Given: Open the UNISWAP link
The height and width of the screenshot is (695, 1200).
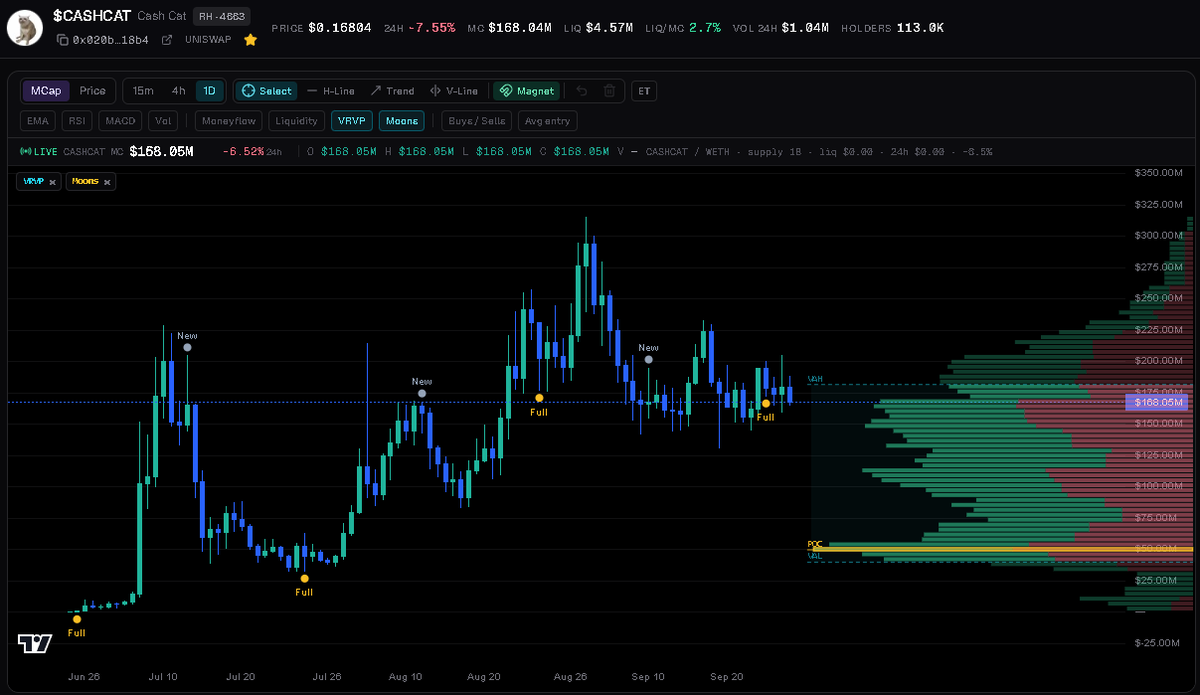Looking at the screenshot, I should click(208, 40).
